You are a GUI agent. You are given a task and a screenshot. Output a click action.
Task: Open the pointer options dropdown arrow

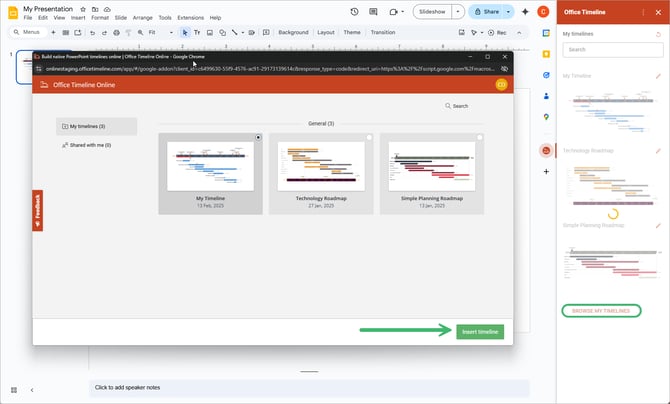click(x=482, y=32)
